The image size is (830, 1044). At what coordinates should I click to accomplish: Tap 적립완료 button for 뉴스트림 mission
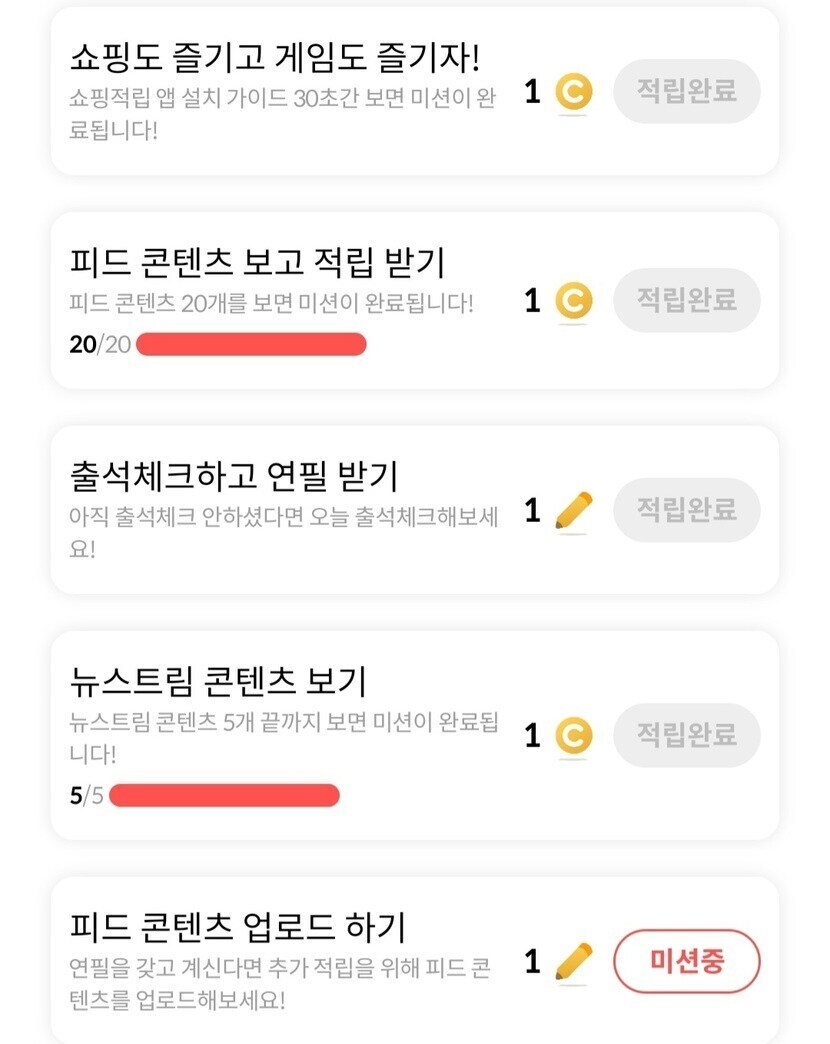click(x=687, y=735)
